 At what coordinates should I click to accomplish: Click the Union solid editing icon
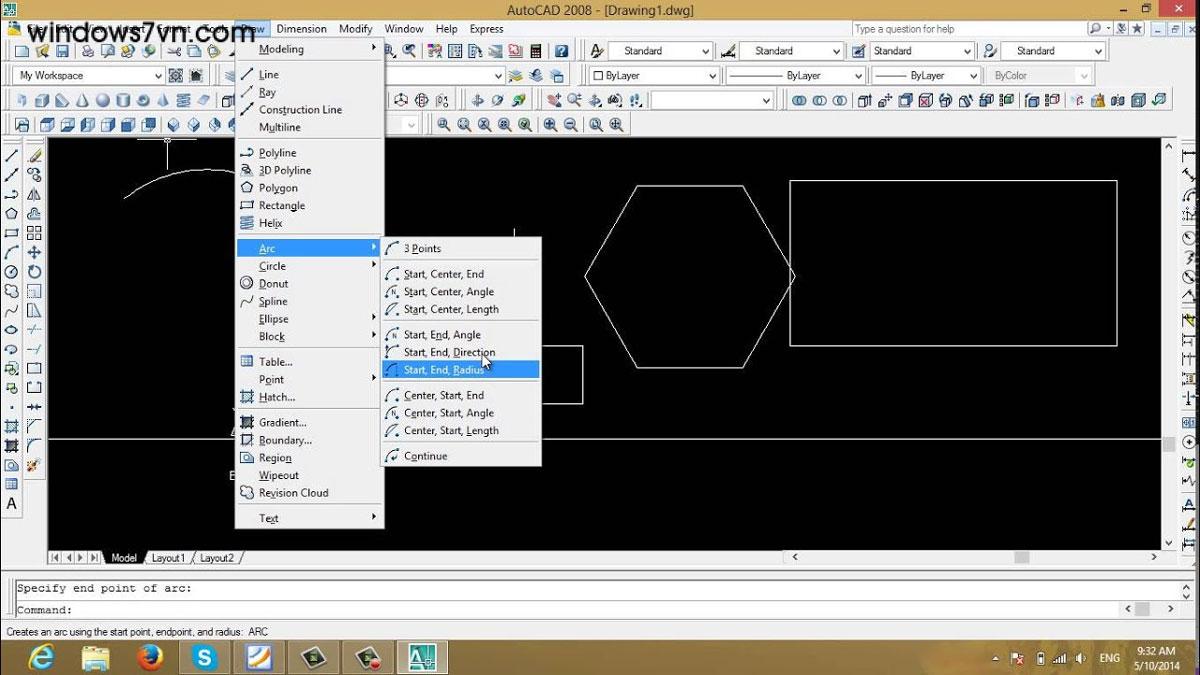tap(799, 100)
